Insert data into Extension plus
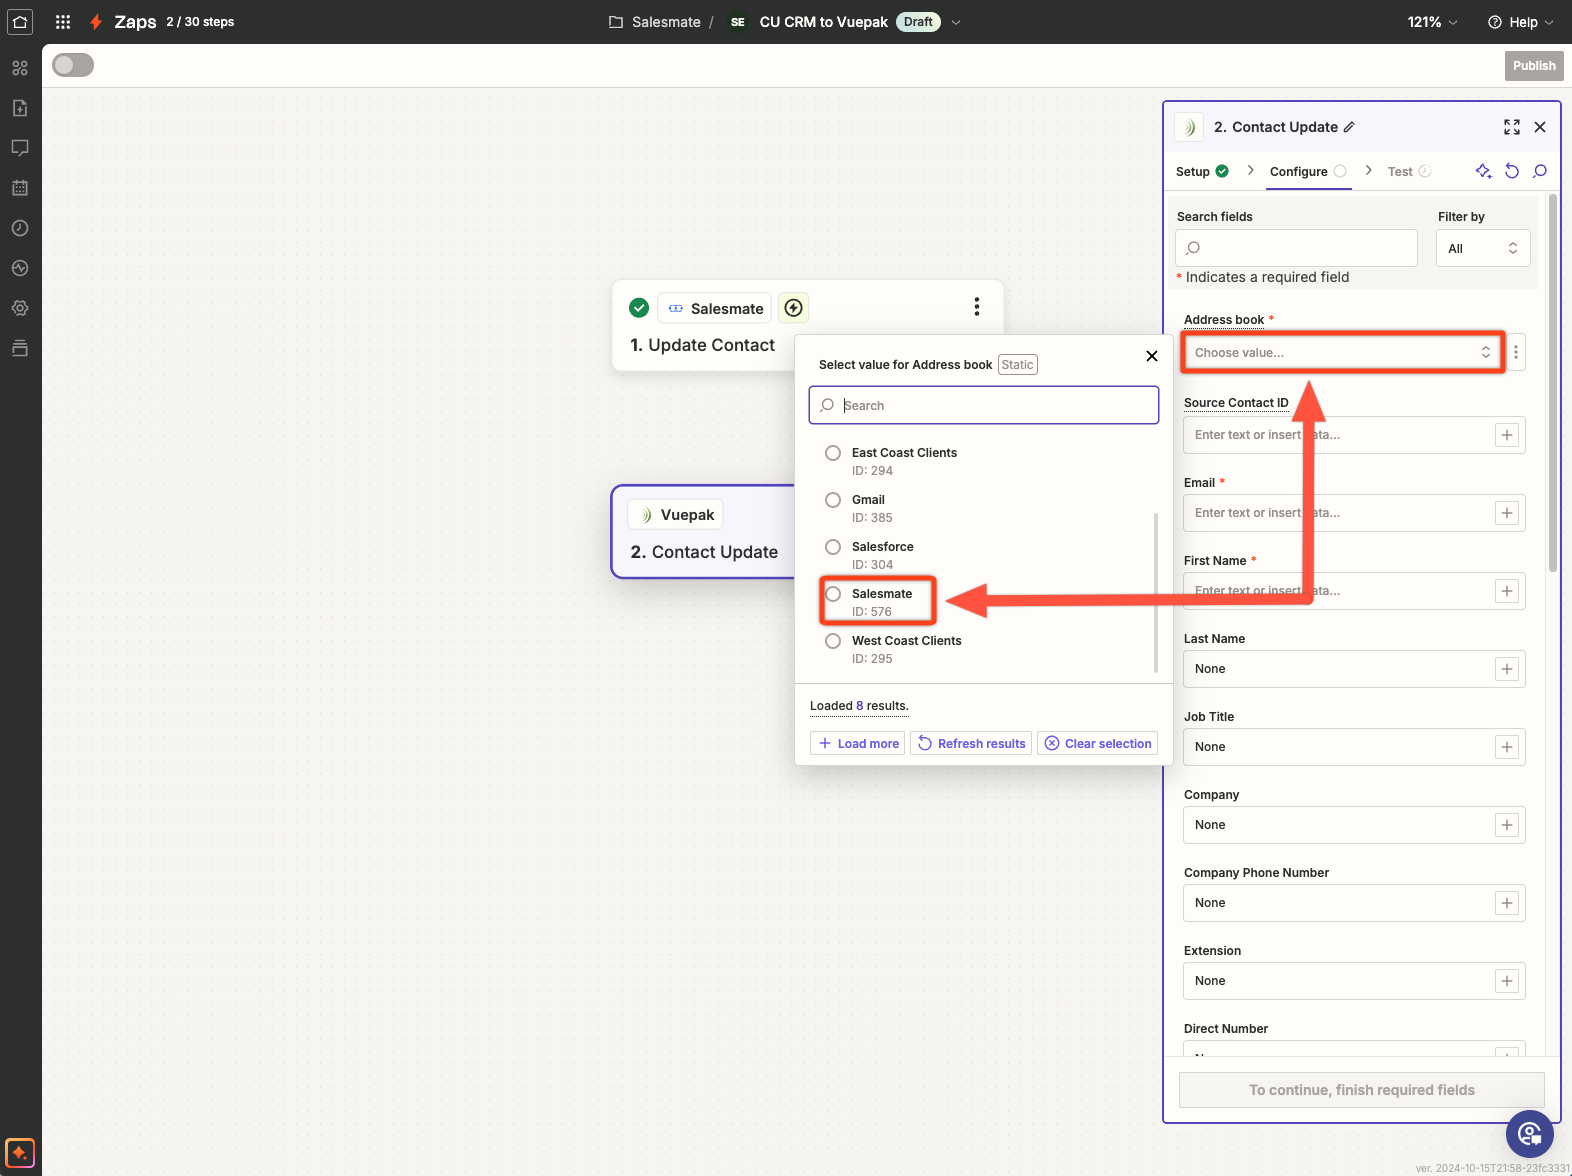 click(1507, 981)
